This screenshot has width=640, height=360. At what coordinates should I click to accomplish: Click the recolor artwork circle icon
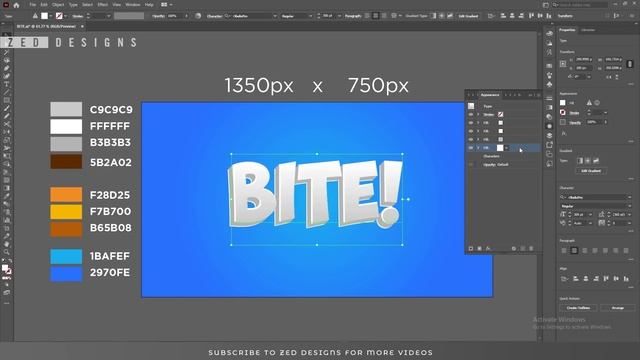point(198,16)
